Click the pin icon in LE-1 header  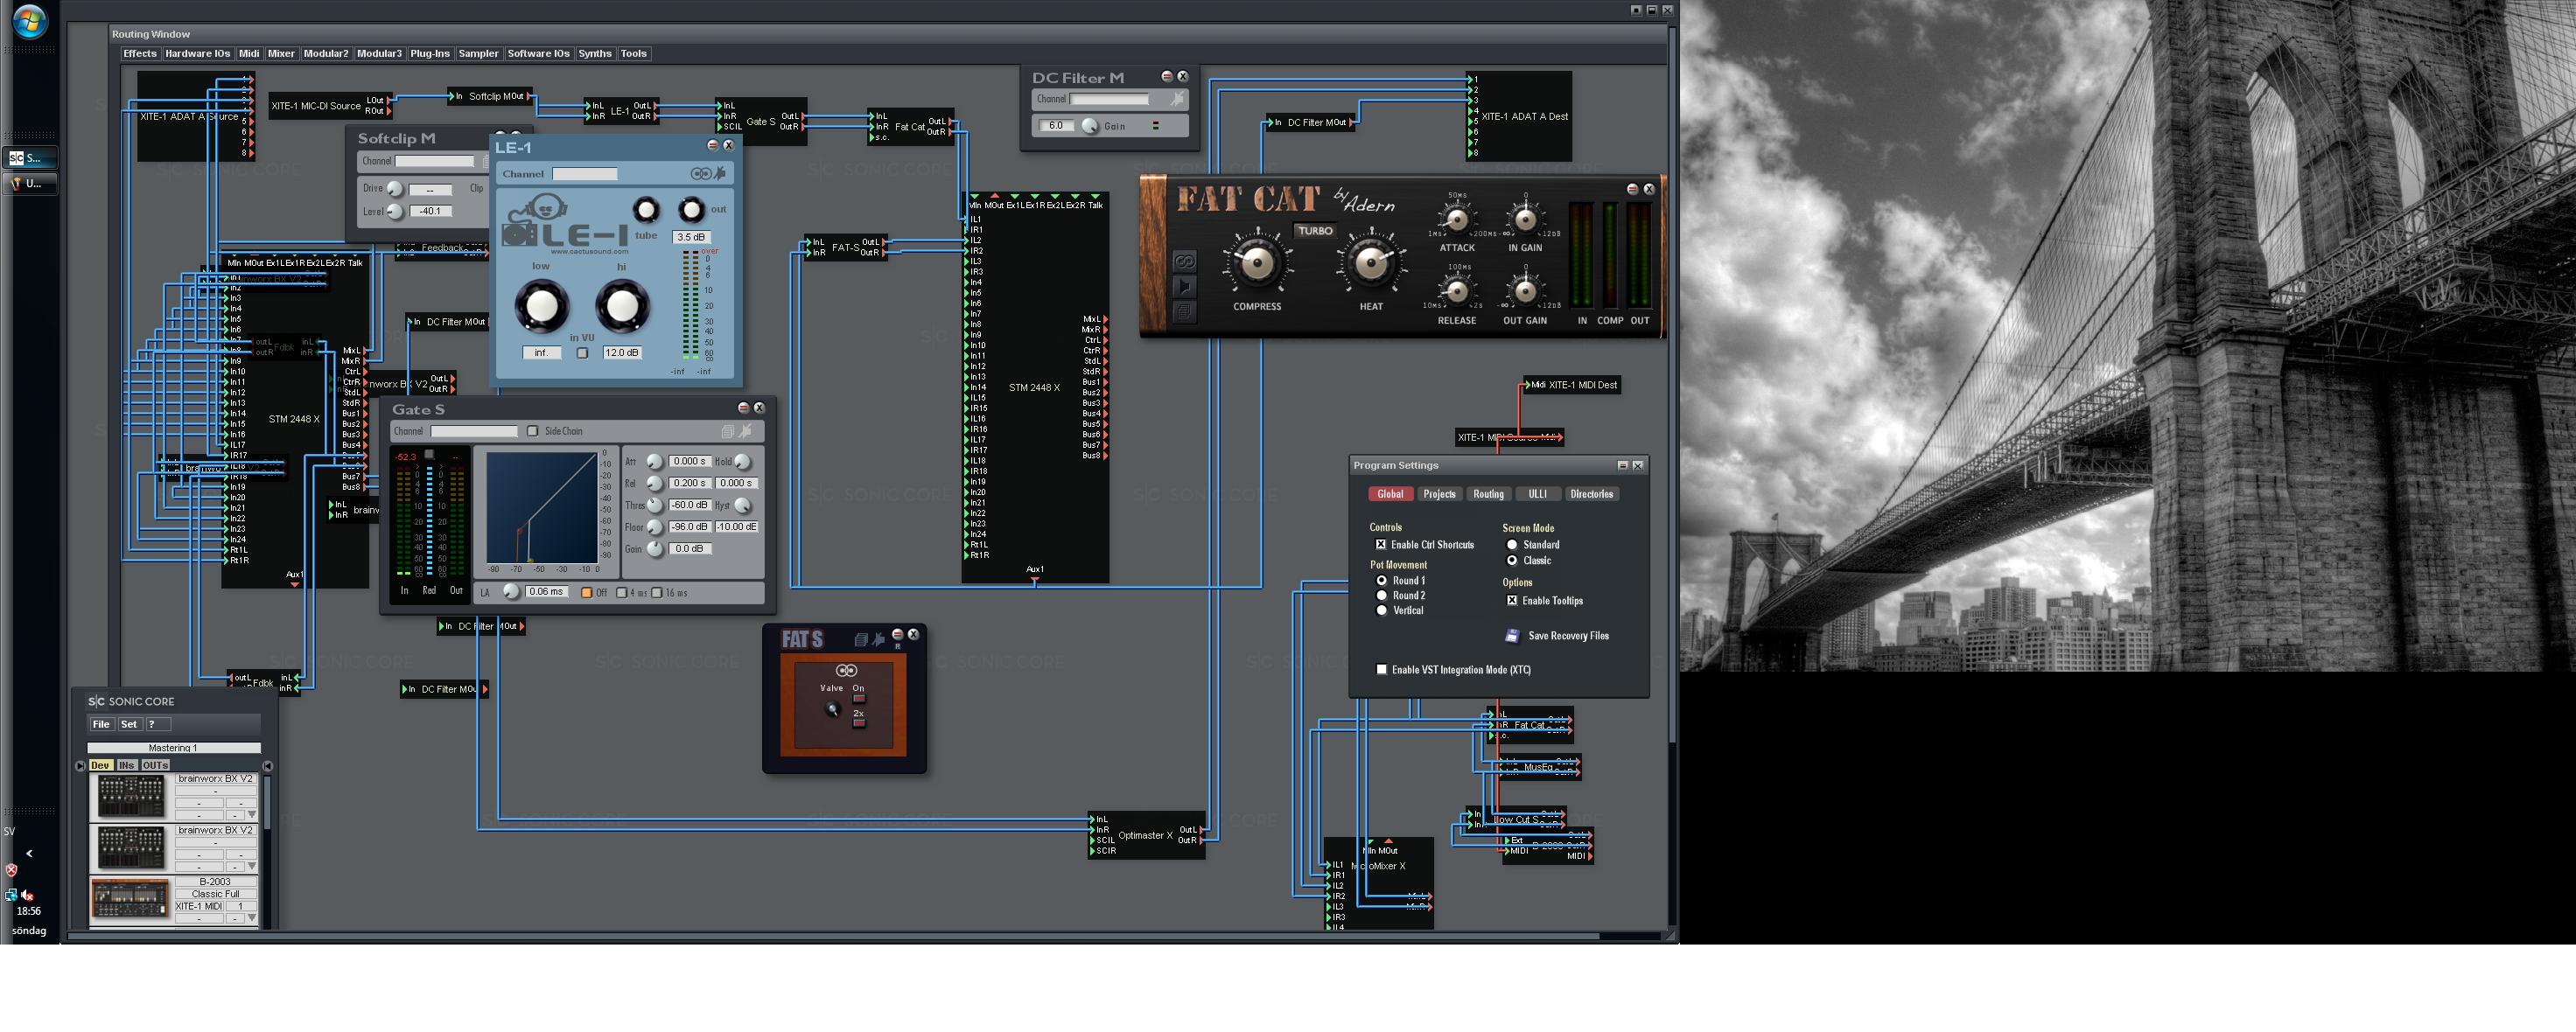click(720, 173)
